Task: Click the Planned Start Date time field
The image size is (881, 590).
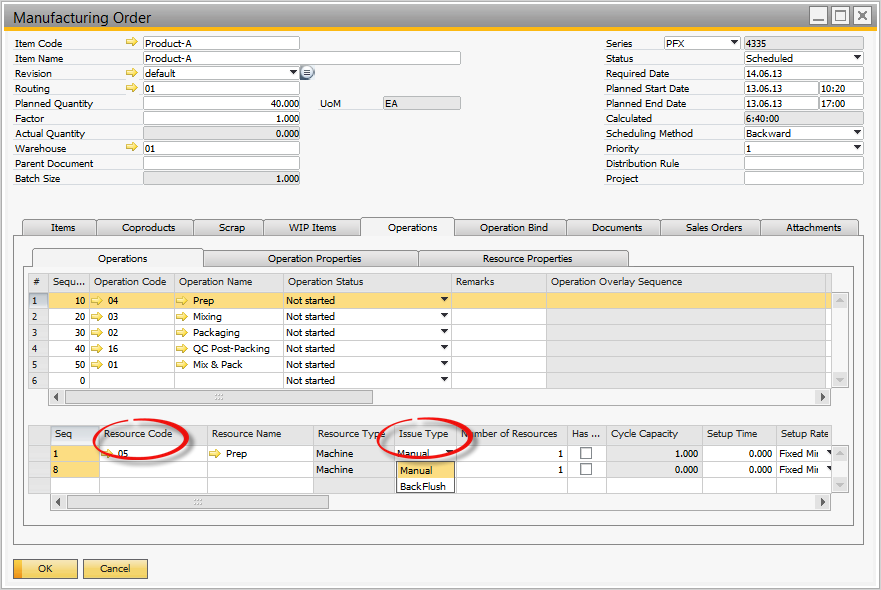Action: click(x=841, y=88)
